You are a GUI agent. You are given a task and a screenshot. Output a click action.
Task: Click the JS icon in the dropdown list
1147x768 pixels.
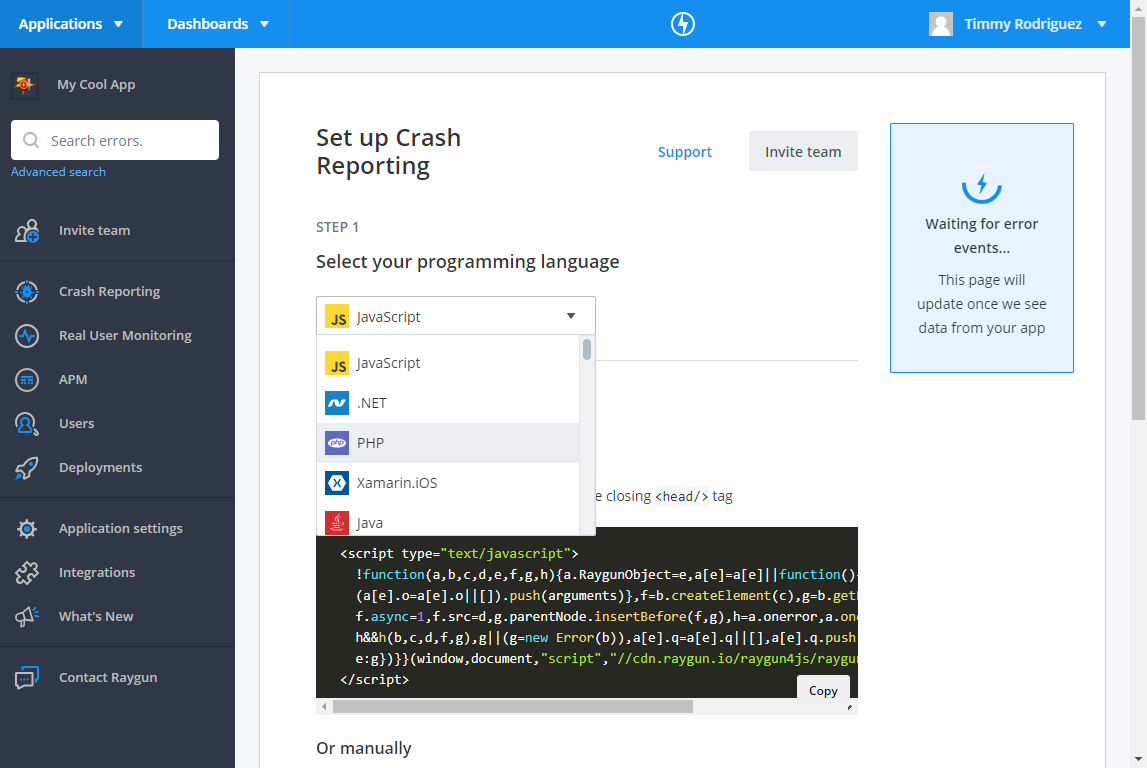pos(336,364)
